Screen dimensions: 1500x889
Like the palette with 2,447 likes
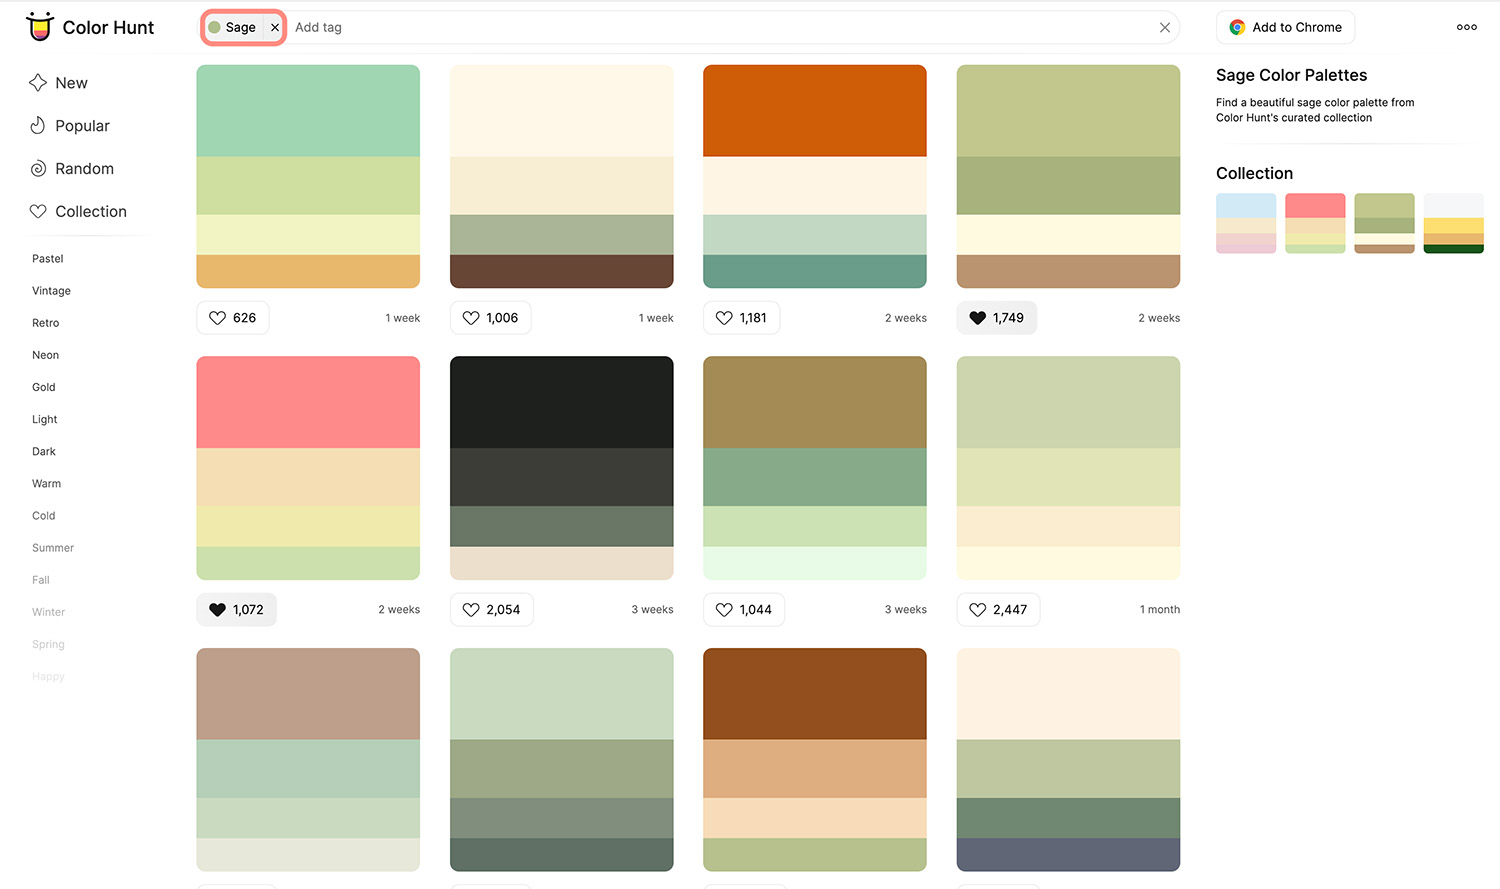(x=999, y=610)
